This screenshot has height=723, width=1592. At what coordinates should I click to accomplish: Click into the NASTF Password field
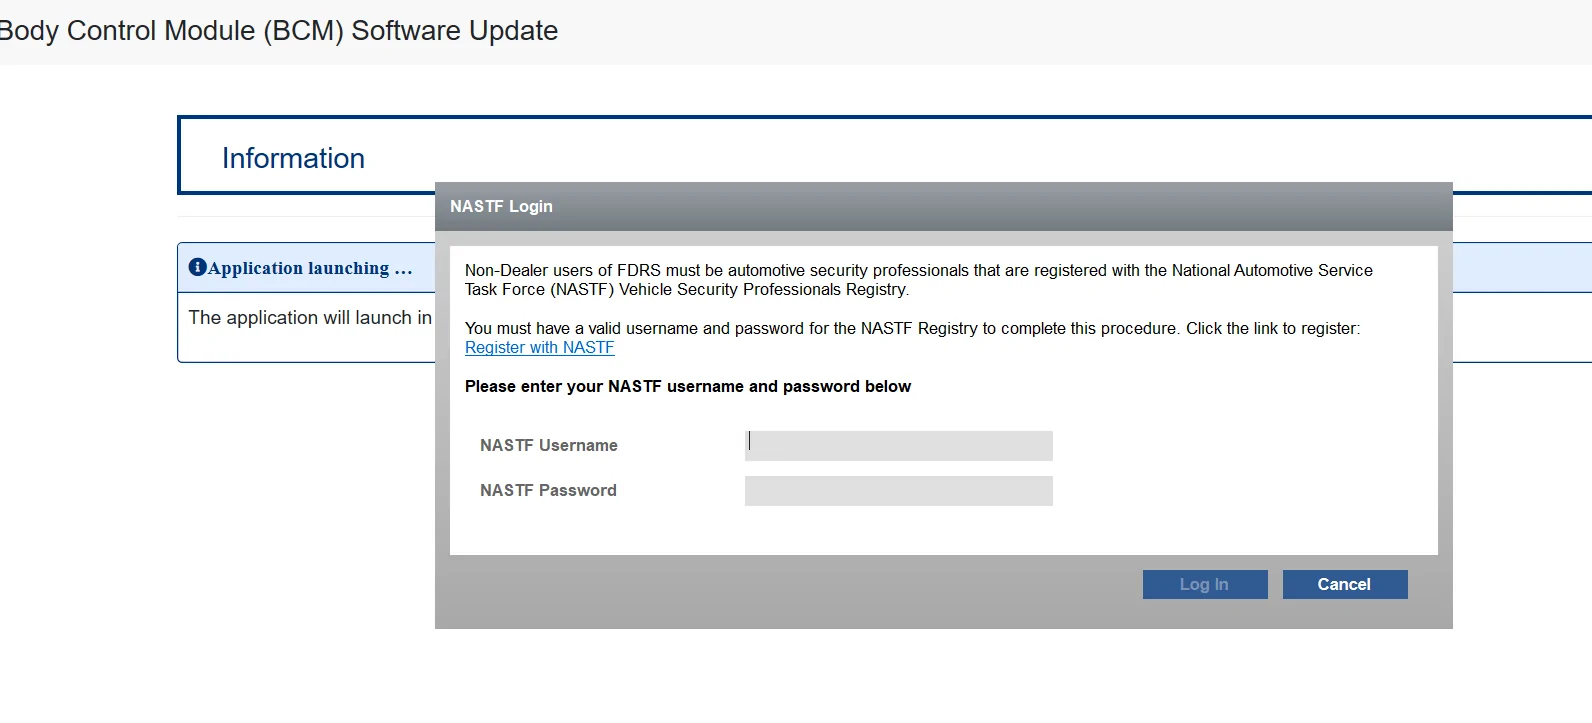pyautogui.click(x=898, y=491)
